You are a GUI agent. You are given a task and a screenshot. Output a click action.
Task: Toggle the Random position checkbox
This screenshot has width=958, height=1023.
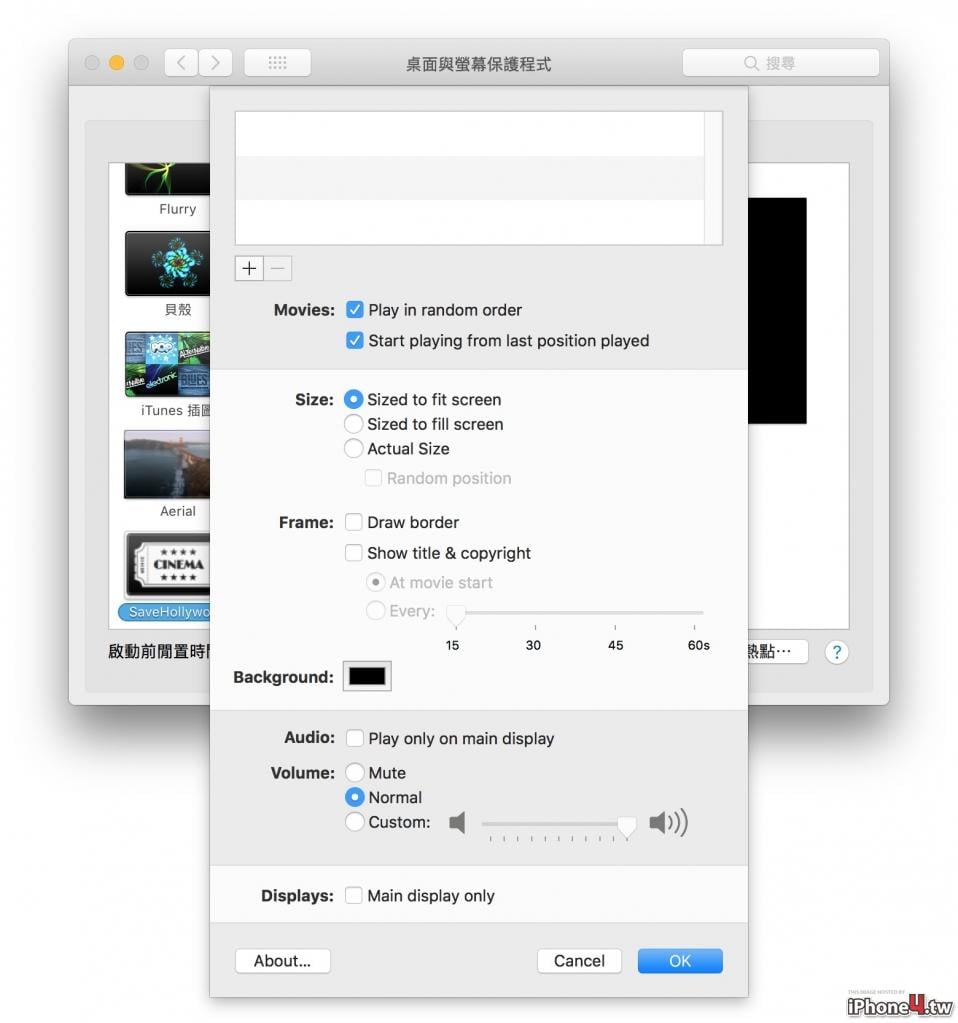click(x=373, y=478)
